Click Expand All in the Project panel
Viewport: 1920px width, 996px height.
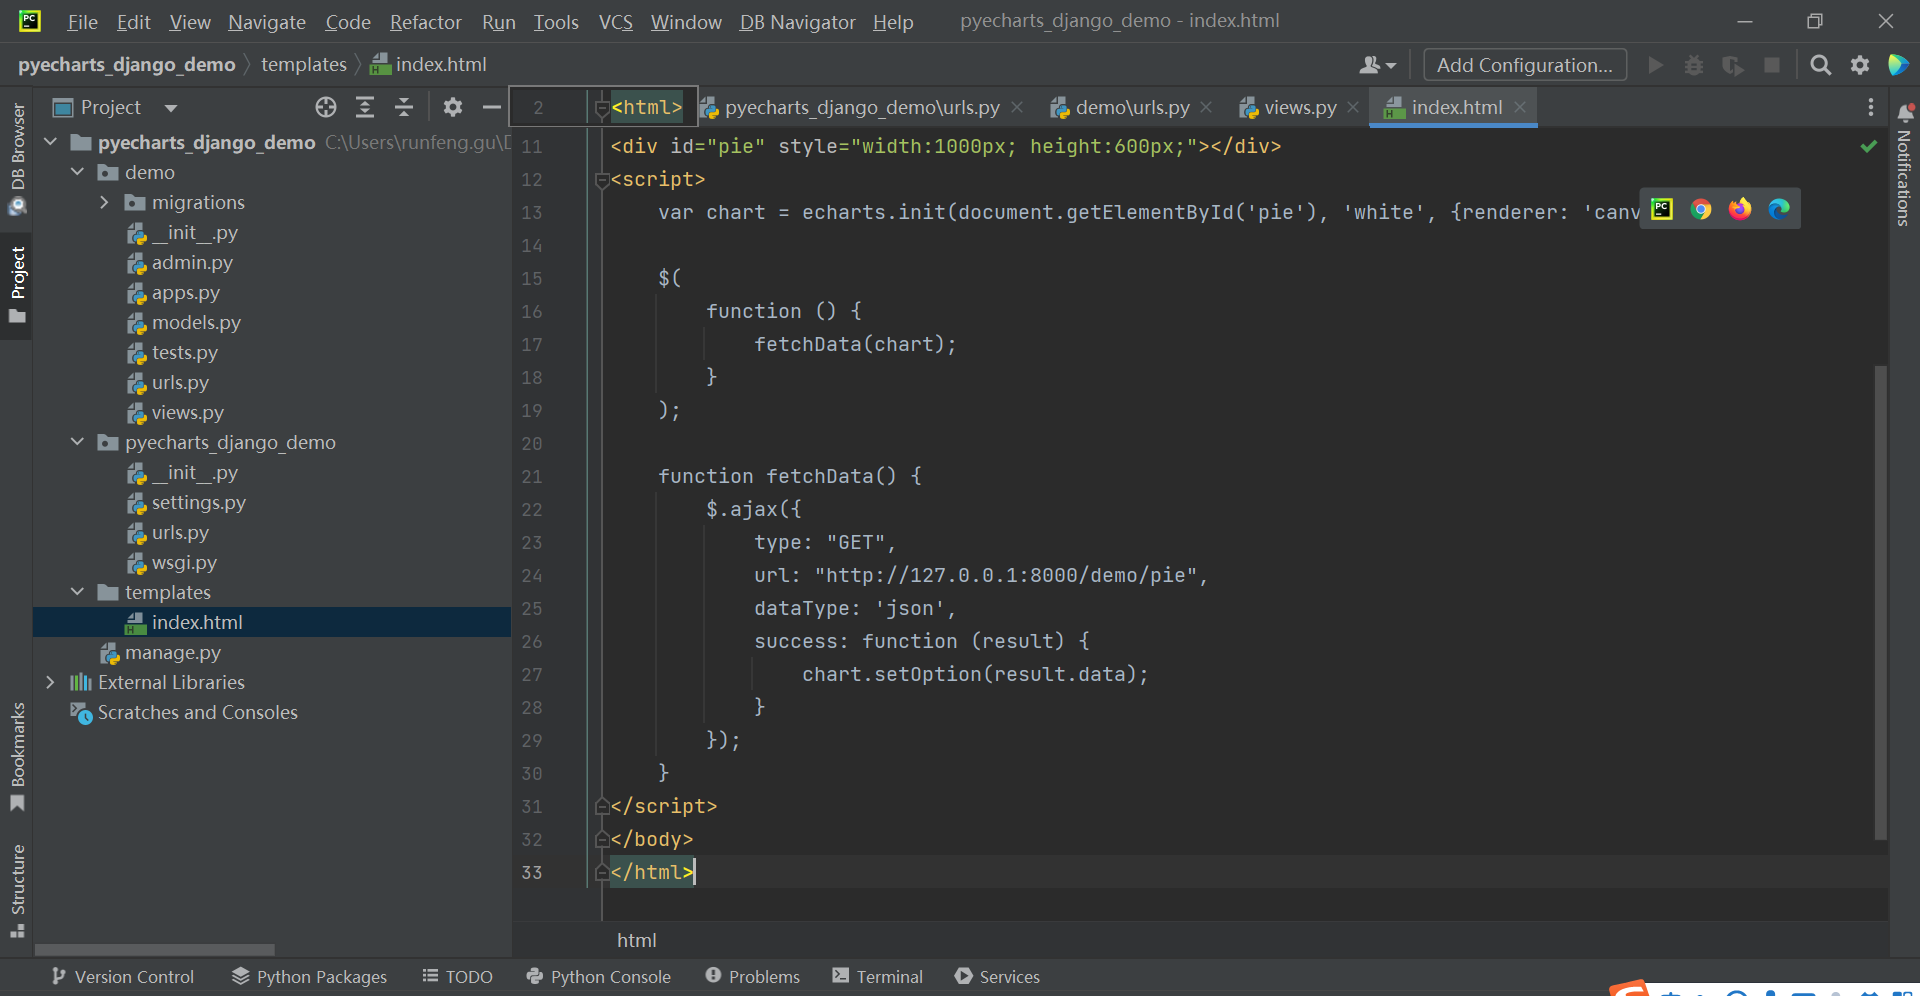[365, 107]
